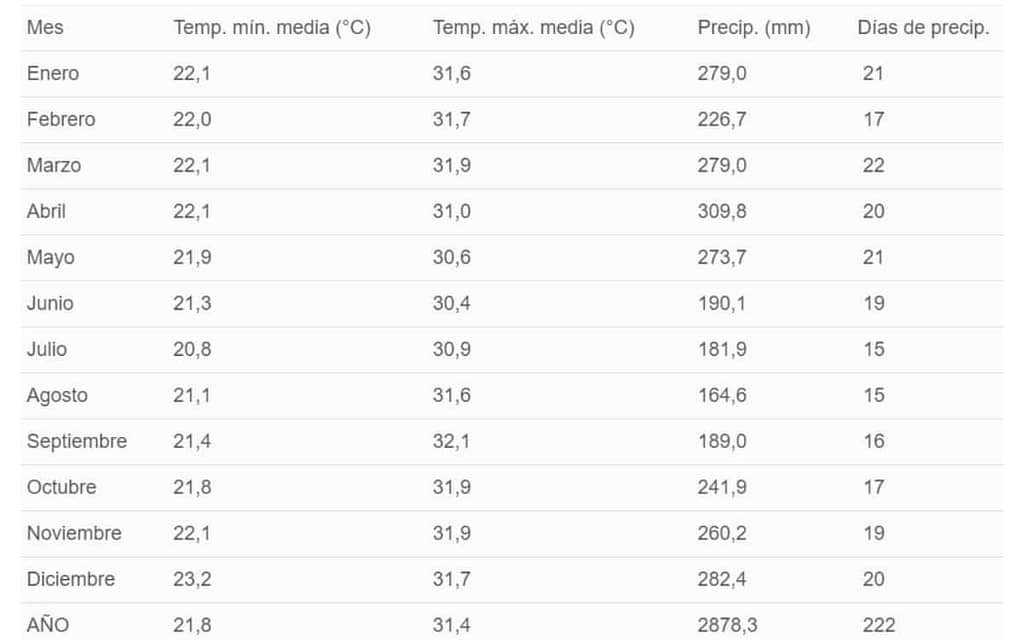This screenshot has height=640, width=1024.
Task: Click Junio's max temperature value 30,4
Action: pyautogui.click(x=451, y=304)
